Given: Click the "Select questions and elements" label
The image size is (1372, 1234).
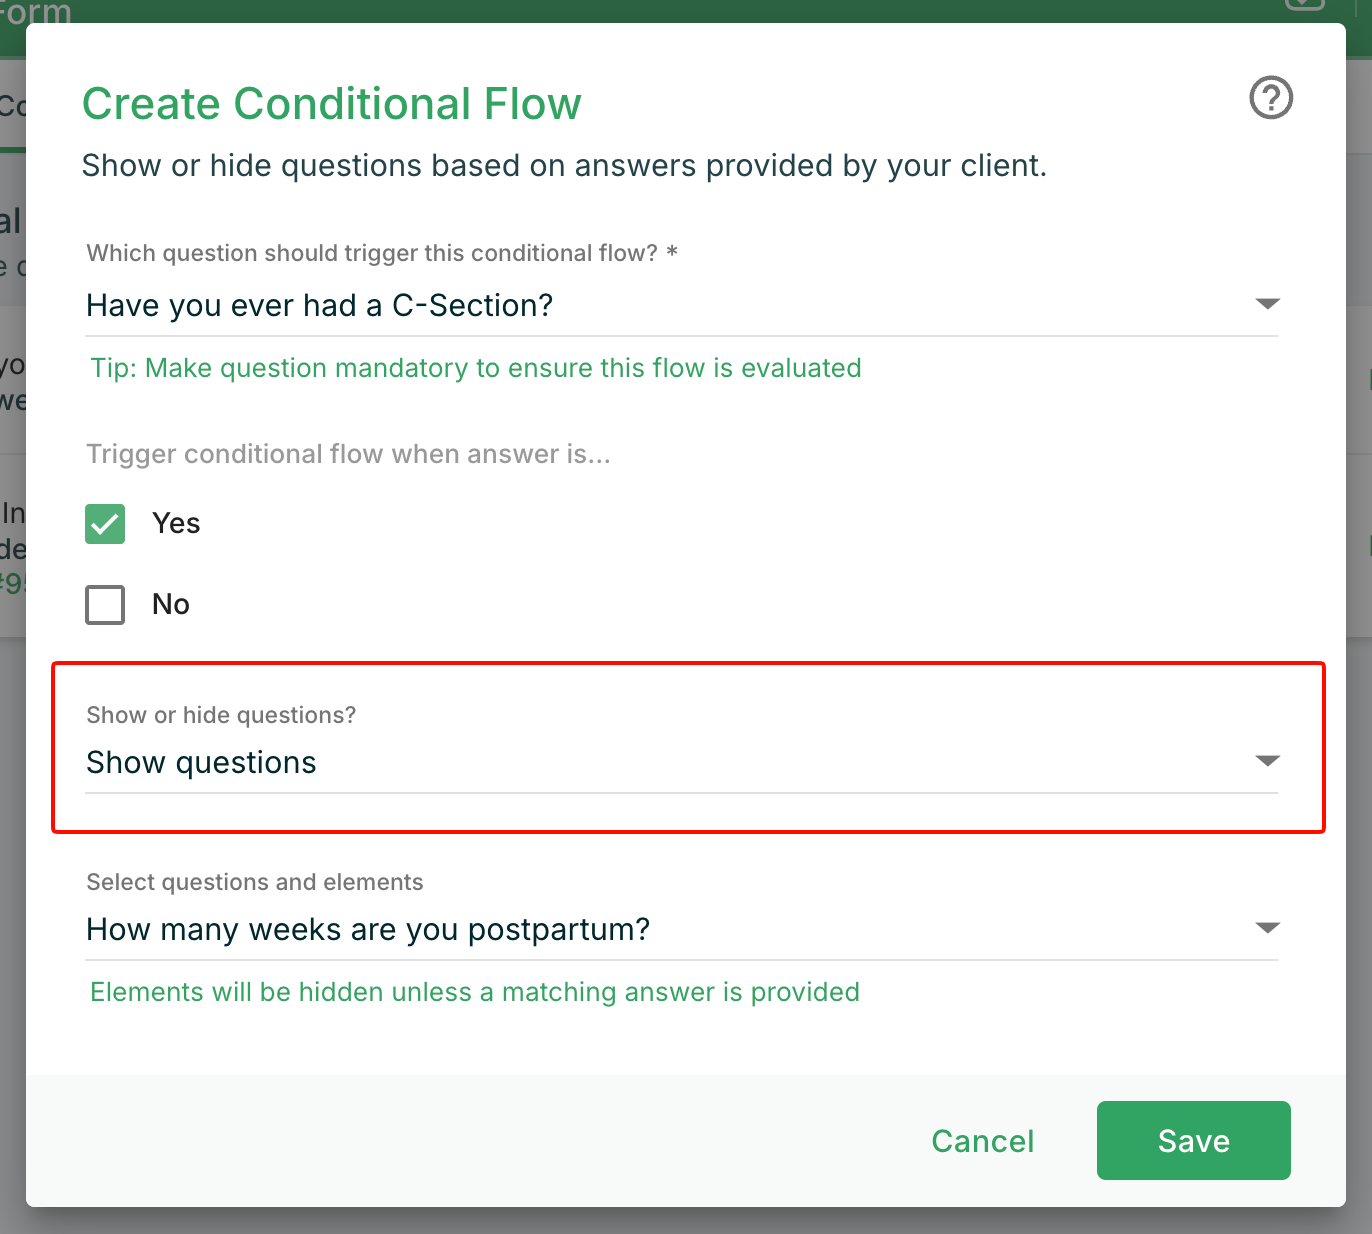Looking at the screenshot, I should (255, 882).
